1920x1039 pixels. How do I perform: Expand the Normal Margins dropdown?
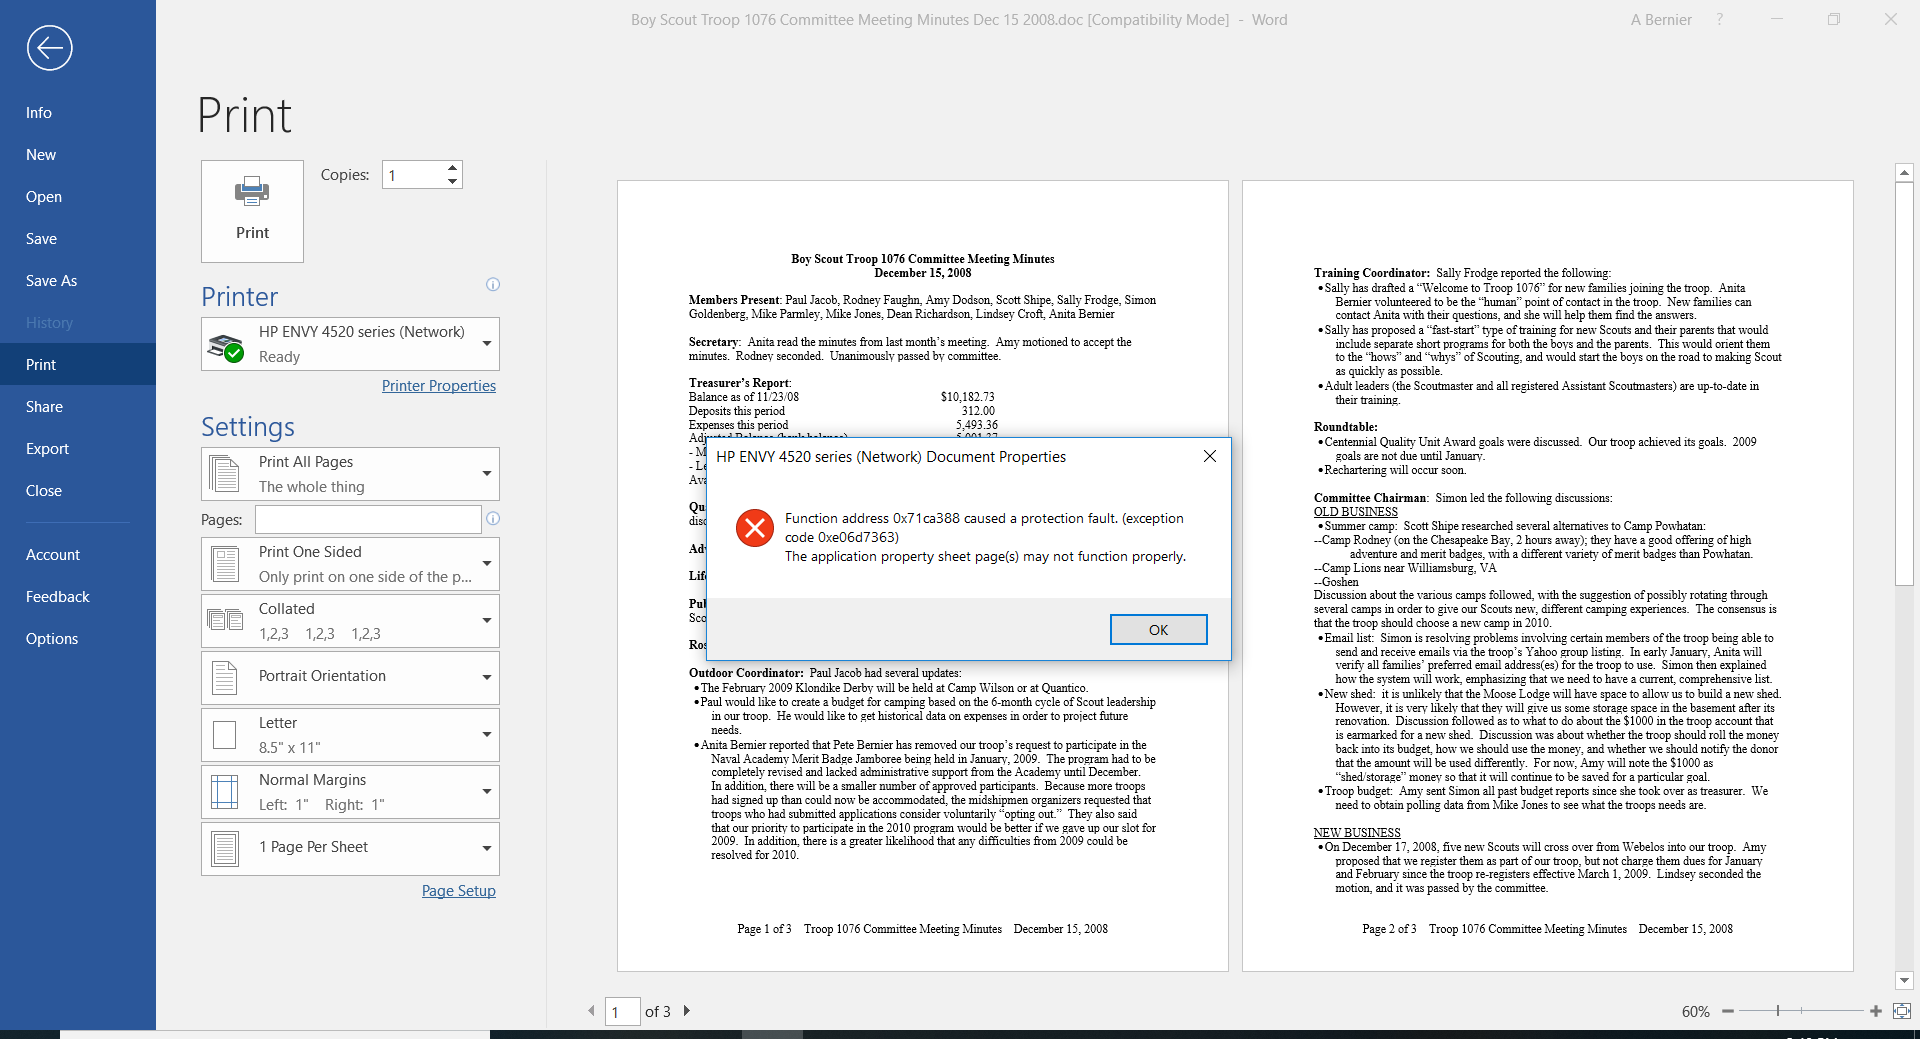tap(350, 792)
